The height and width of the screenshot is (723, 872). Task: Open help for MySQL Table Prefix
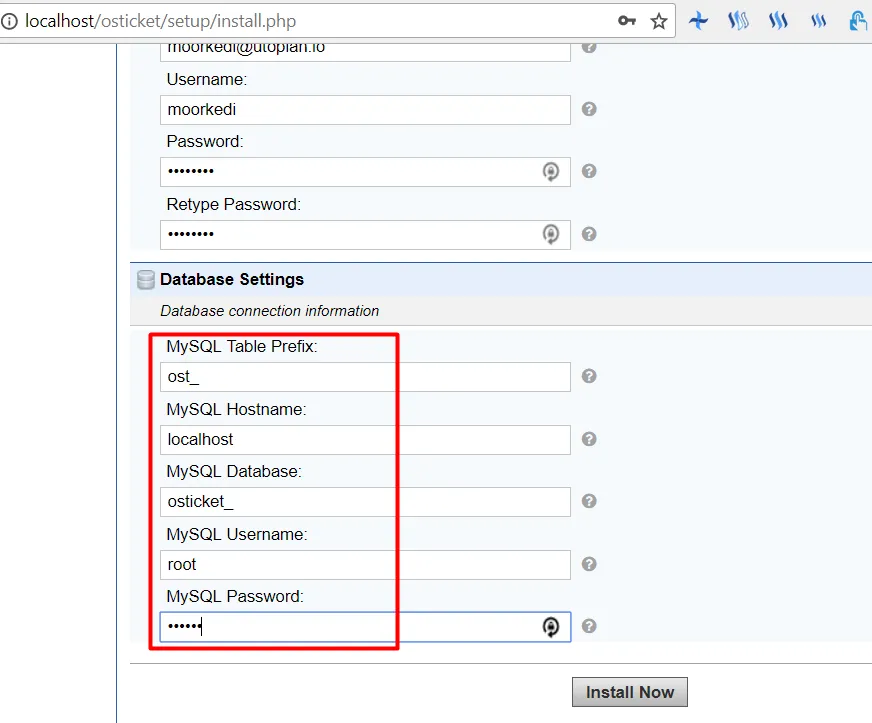(589, 377)
